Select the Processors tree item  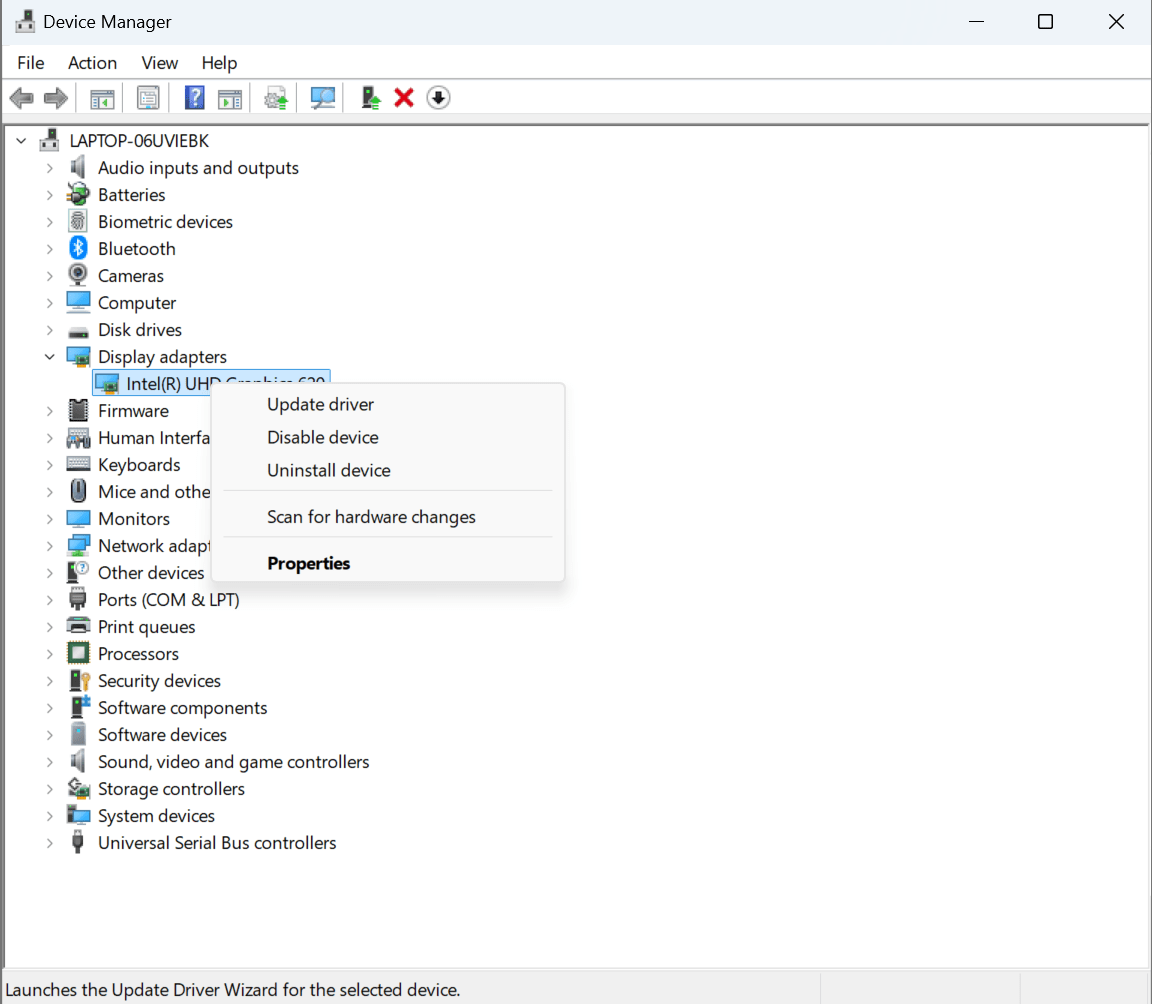pos(138,654)
